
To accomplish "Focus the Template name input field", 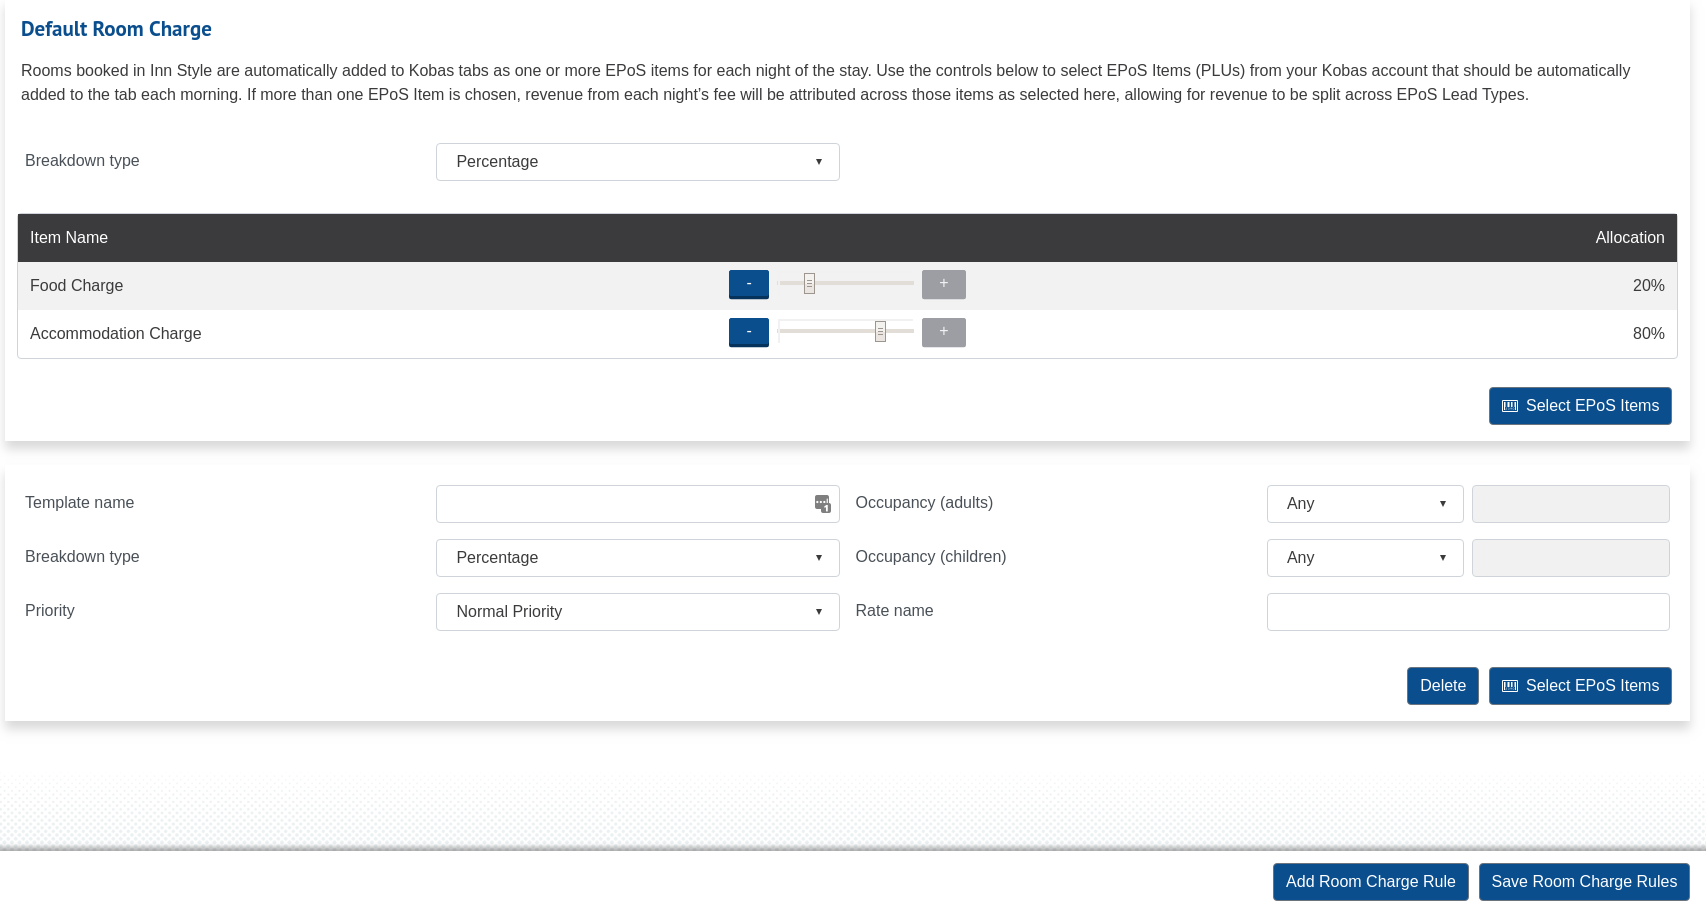I will click(x=620, y=504).
